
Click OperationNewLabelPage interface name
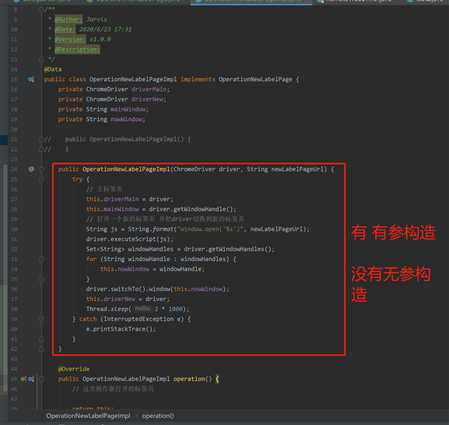pyautogui.click(x=255, y=79)
